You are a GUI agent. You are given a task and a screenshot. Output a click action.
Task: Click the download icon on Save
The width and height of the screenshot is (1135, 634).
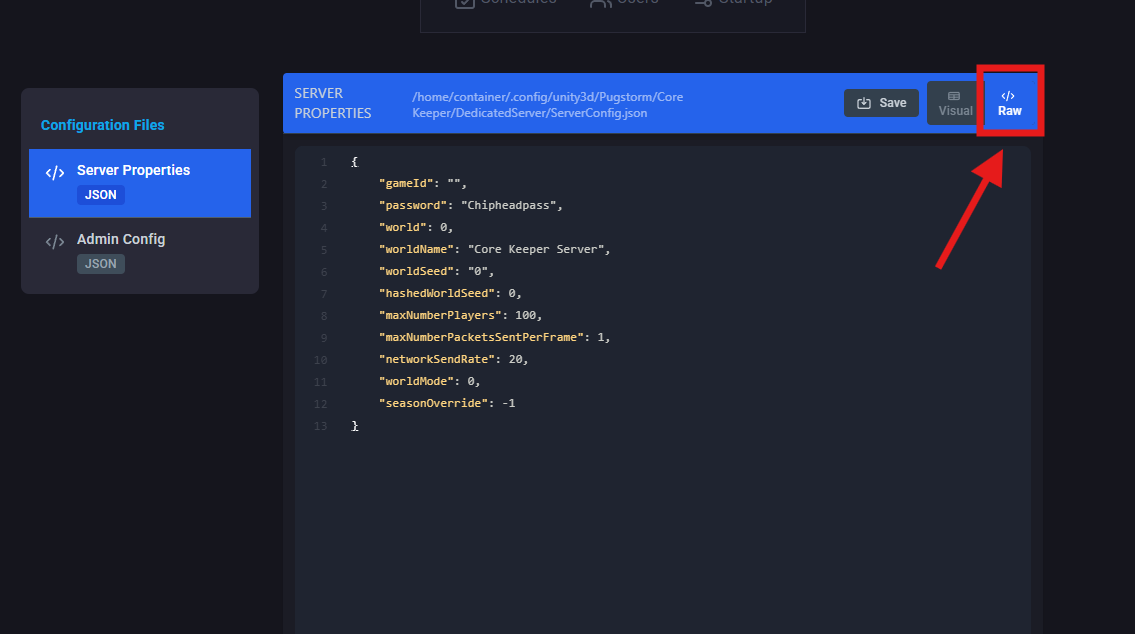point(864,103)
